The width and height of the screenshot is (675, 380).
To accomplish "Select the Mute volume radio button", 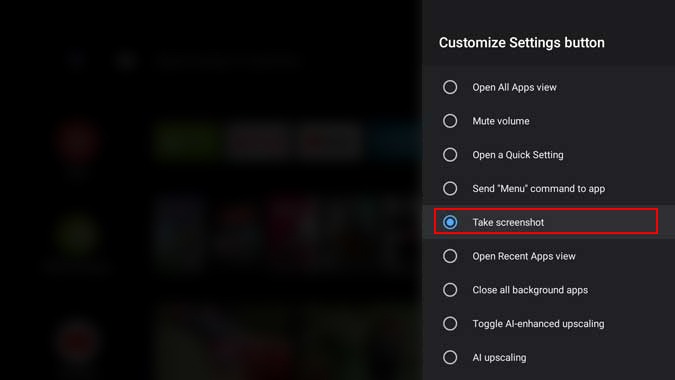I will [x=450, y=121].
